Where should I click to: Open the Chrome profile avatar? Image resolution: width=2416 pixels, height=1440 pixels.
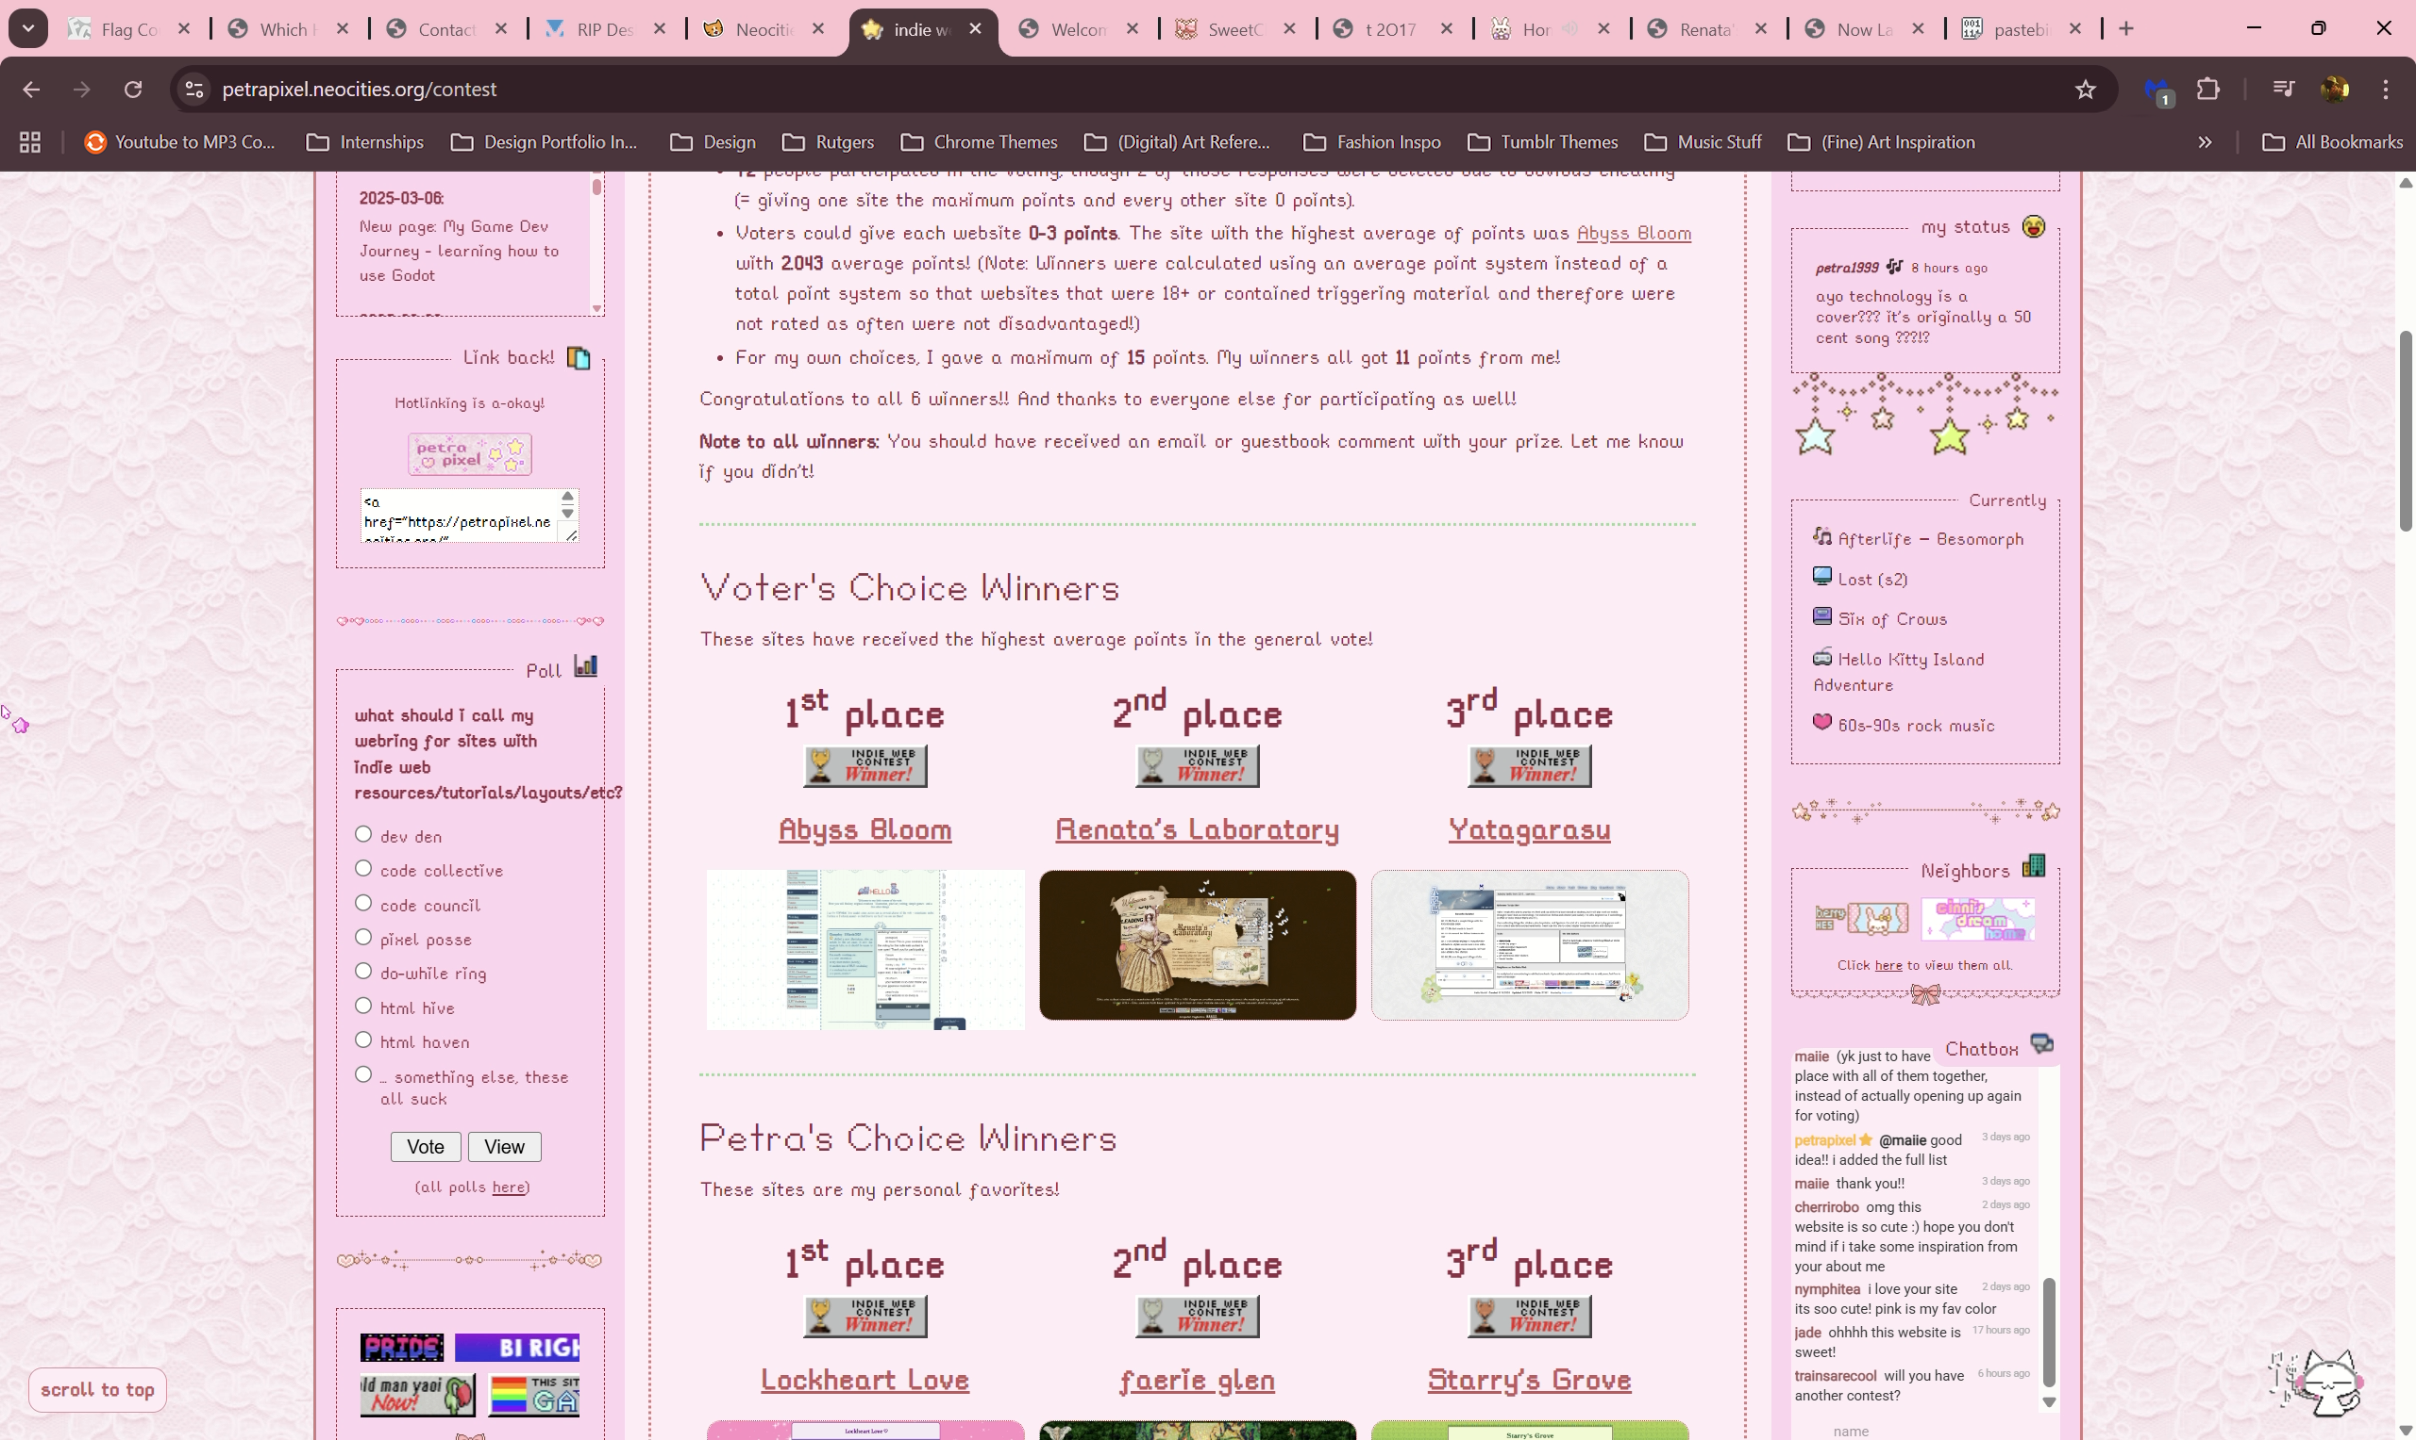[x=2335, y=89]
